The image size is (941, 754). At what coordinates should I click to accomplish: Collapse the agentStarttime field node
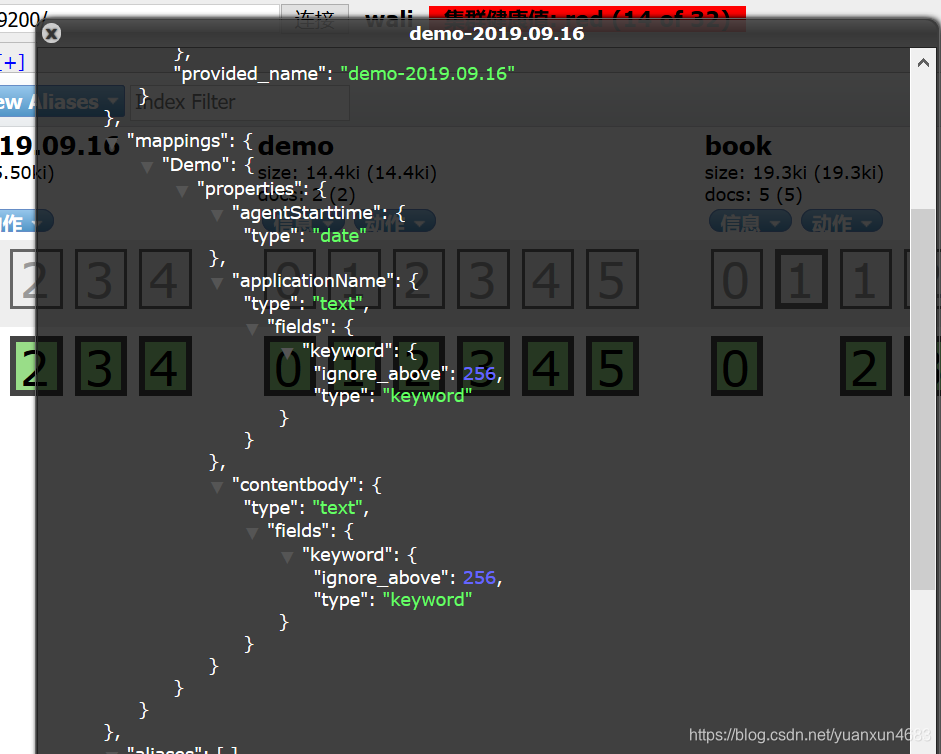point(216,215)
